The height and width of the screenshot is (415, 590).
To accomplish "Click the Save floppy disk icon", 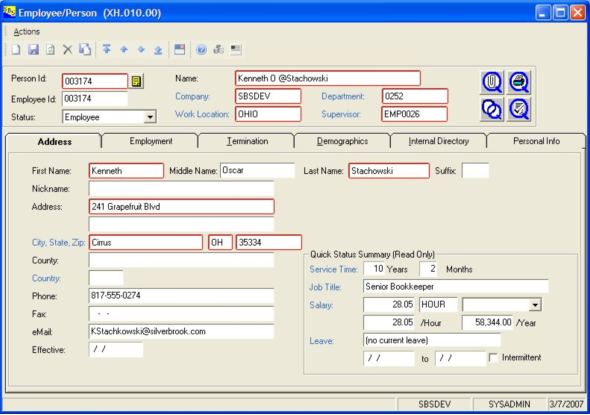I will 33,49.
